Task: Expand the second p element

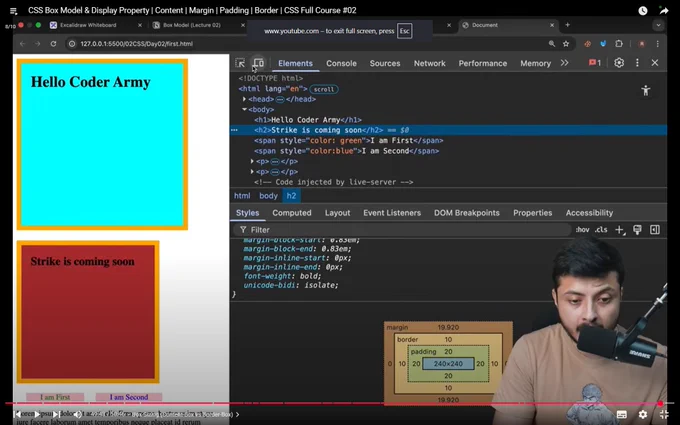Action: tap(252, 172)
